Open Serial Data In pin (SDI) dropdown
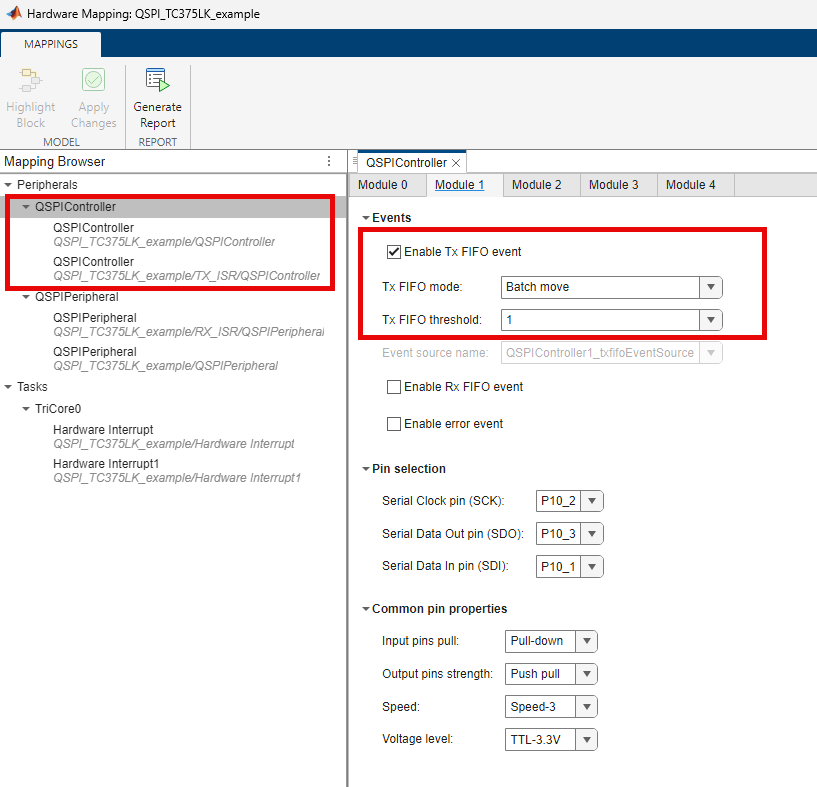 pyautogui.click(x=592, y=567)
